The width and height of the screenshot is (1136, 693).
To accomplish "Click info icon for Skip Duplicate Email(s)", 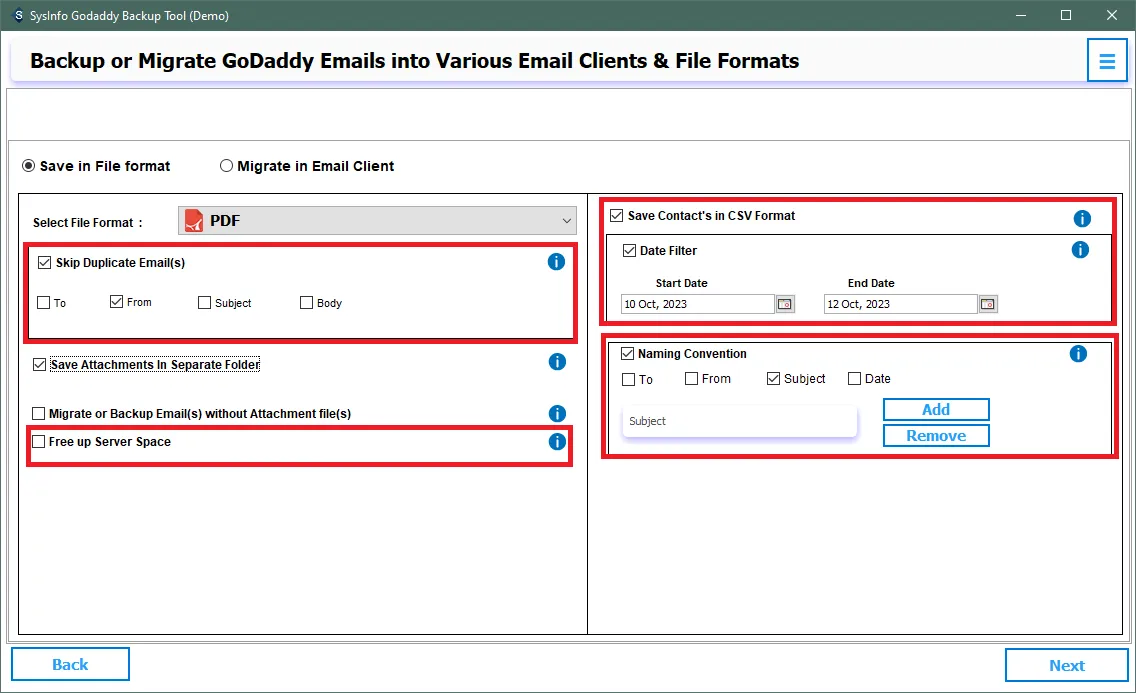I will pyautogui.click(x=557, y=262).
